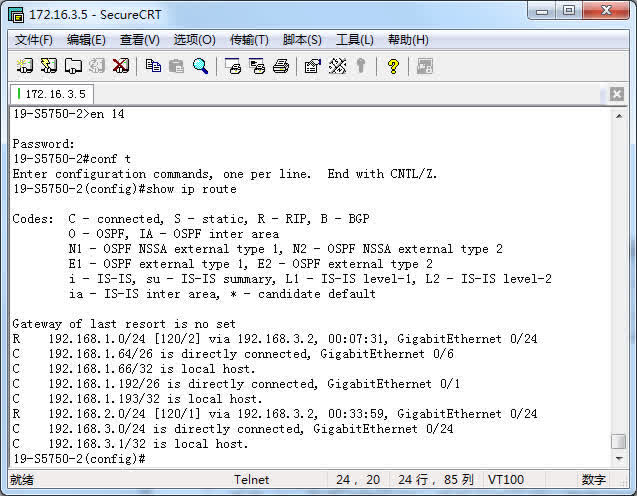Open the 选项(O) menu
This screenshot has width=637, height=496.
(x=194, y=40)
